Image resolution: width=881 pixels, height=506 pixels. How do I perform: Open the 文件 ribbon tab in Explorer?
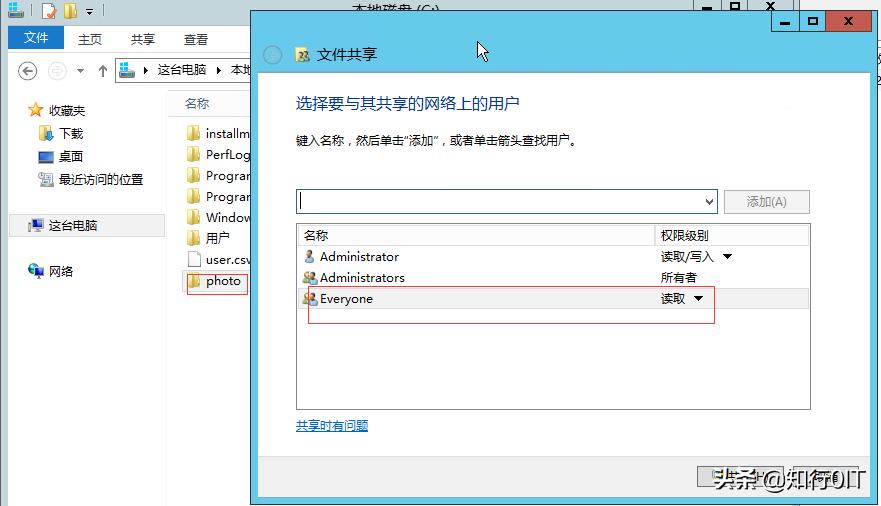tap(36, 38)
